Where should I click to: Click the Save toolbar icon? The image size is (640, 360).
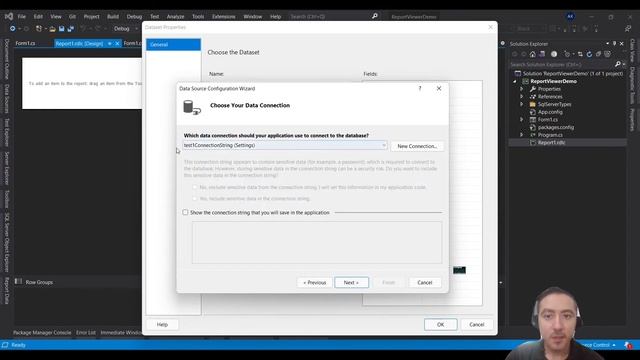pyautogui.click(x=62, y=29)
